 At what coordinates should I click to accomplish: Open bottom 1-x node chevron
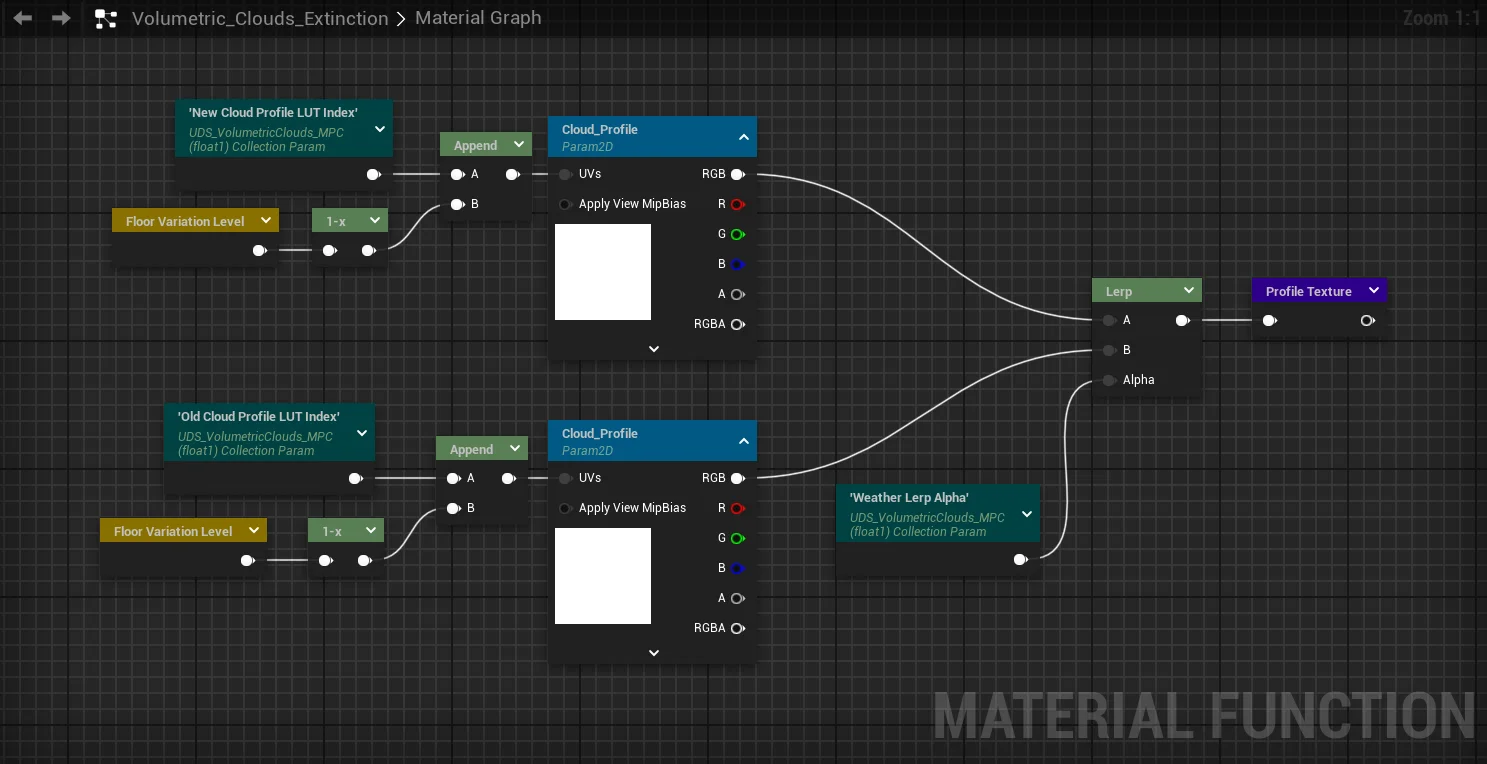370,531
